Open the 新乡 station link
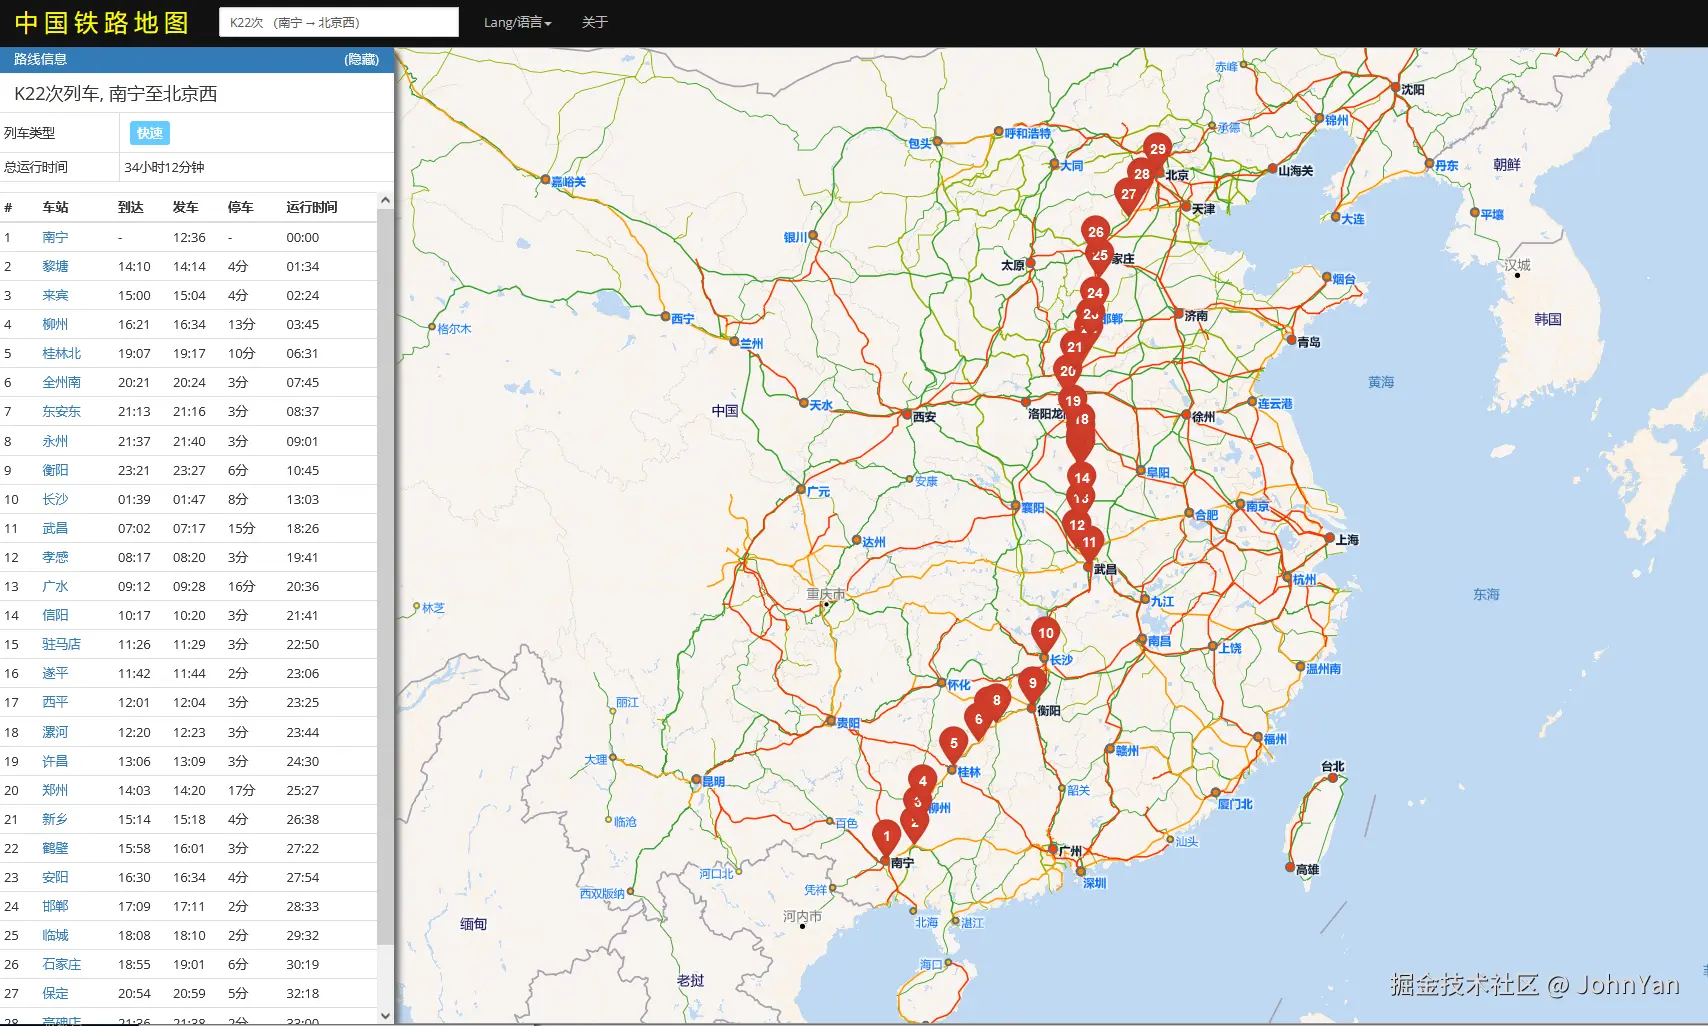The width and height of the screenshot is (1708, 1026). tap(55, 820)
